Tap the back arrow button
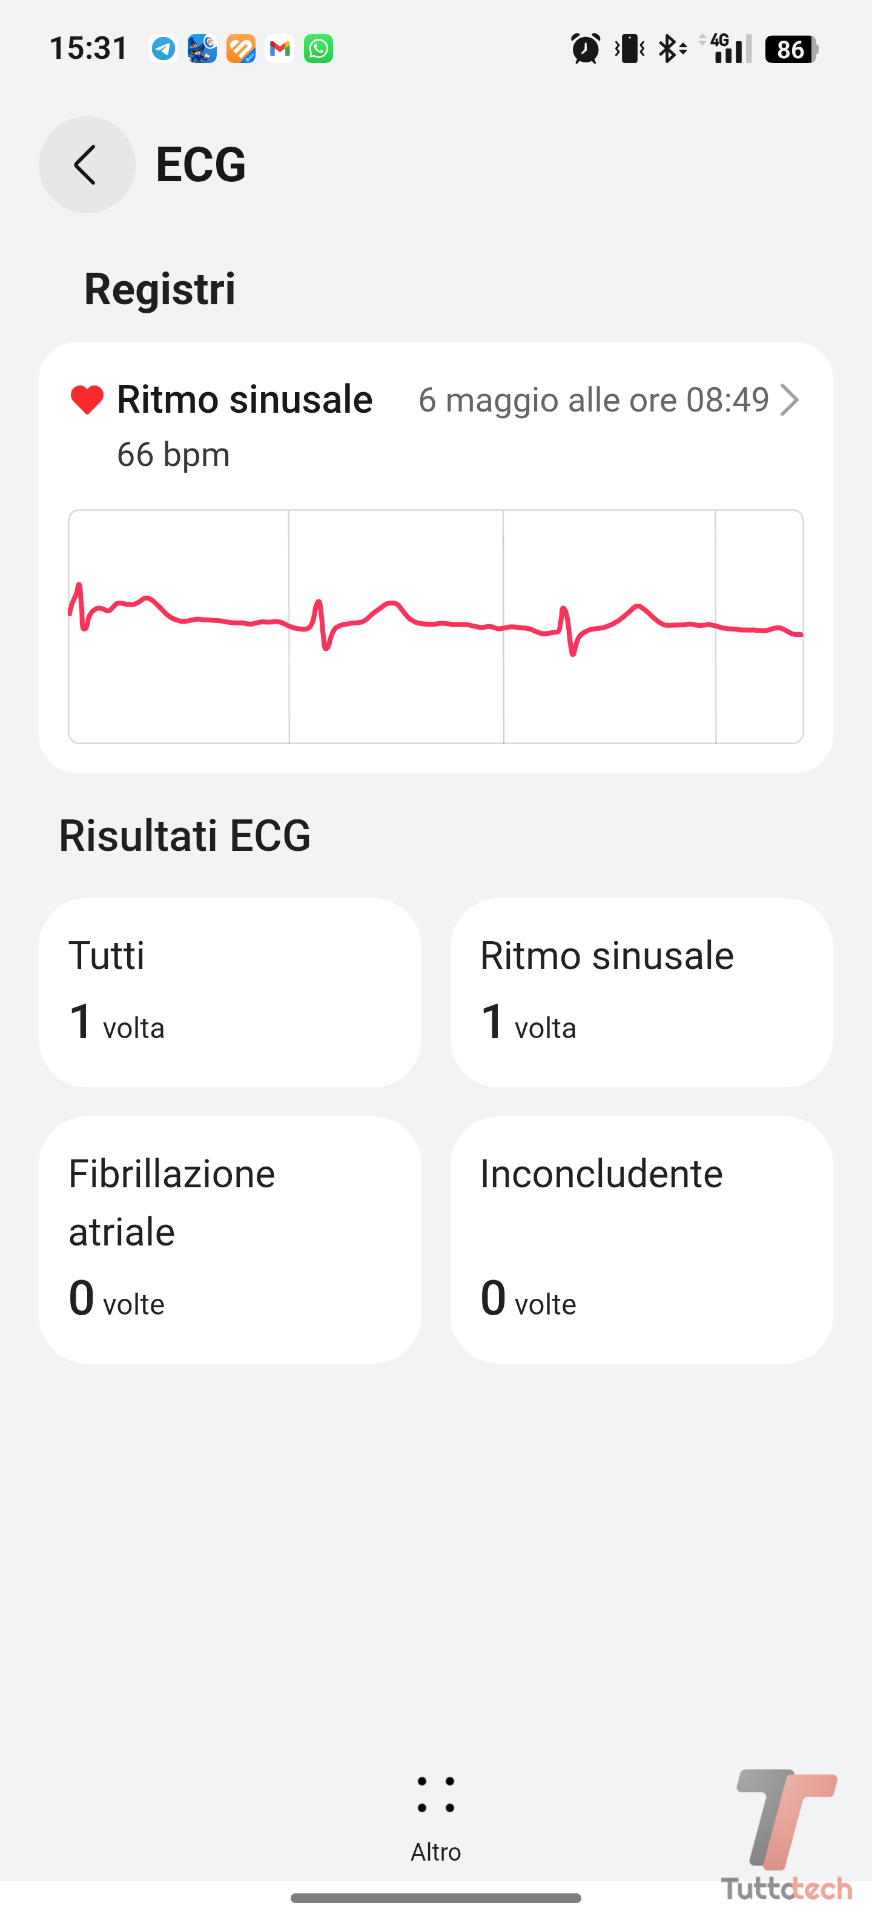Screen dimensions: 872x1920 [86, 165]
